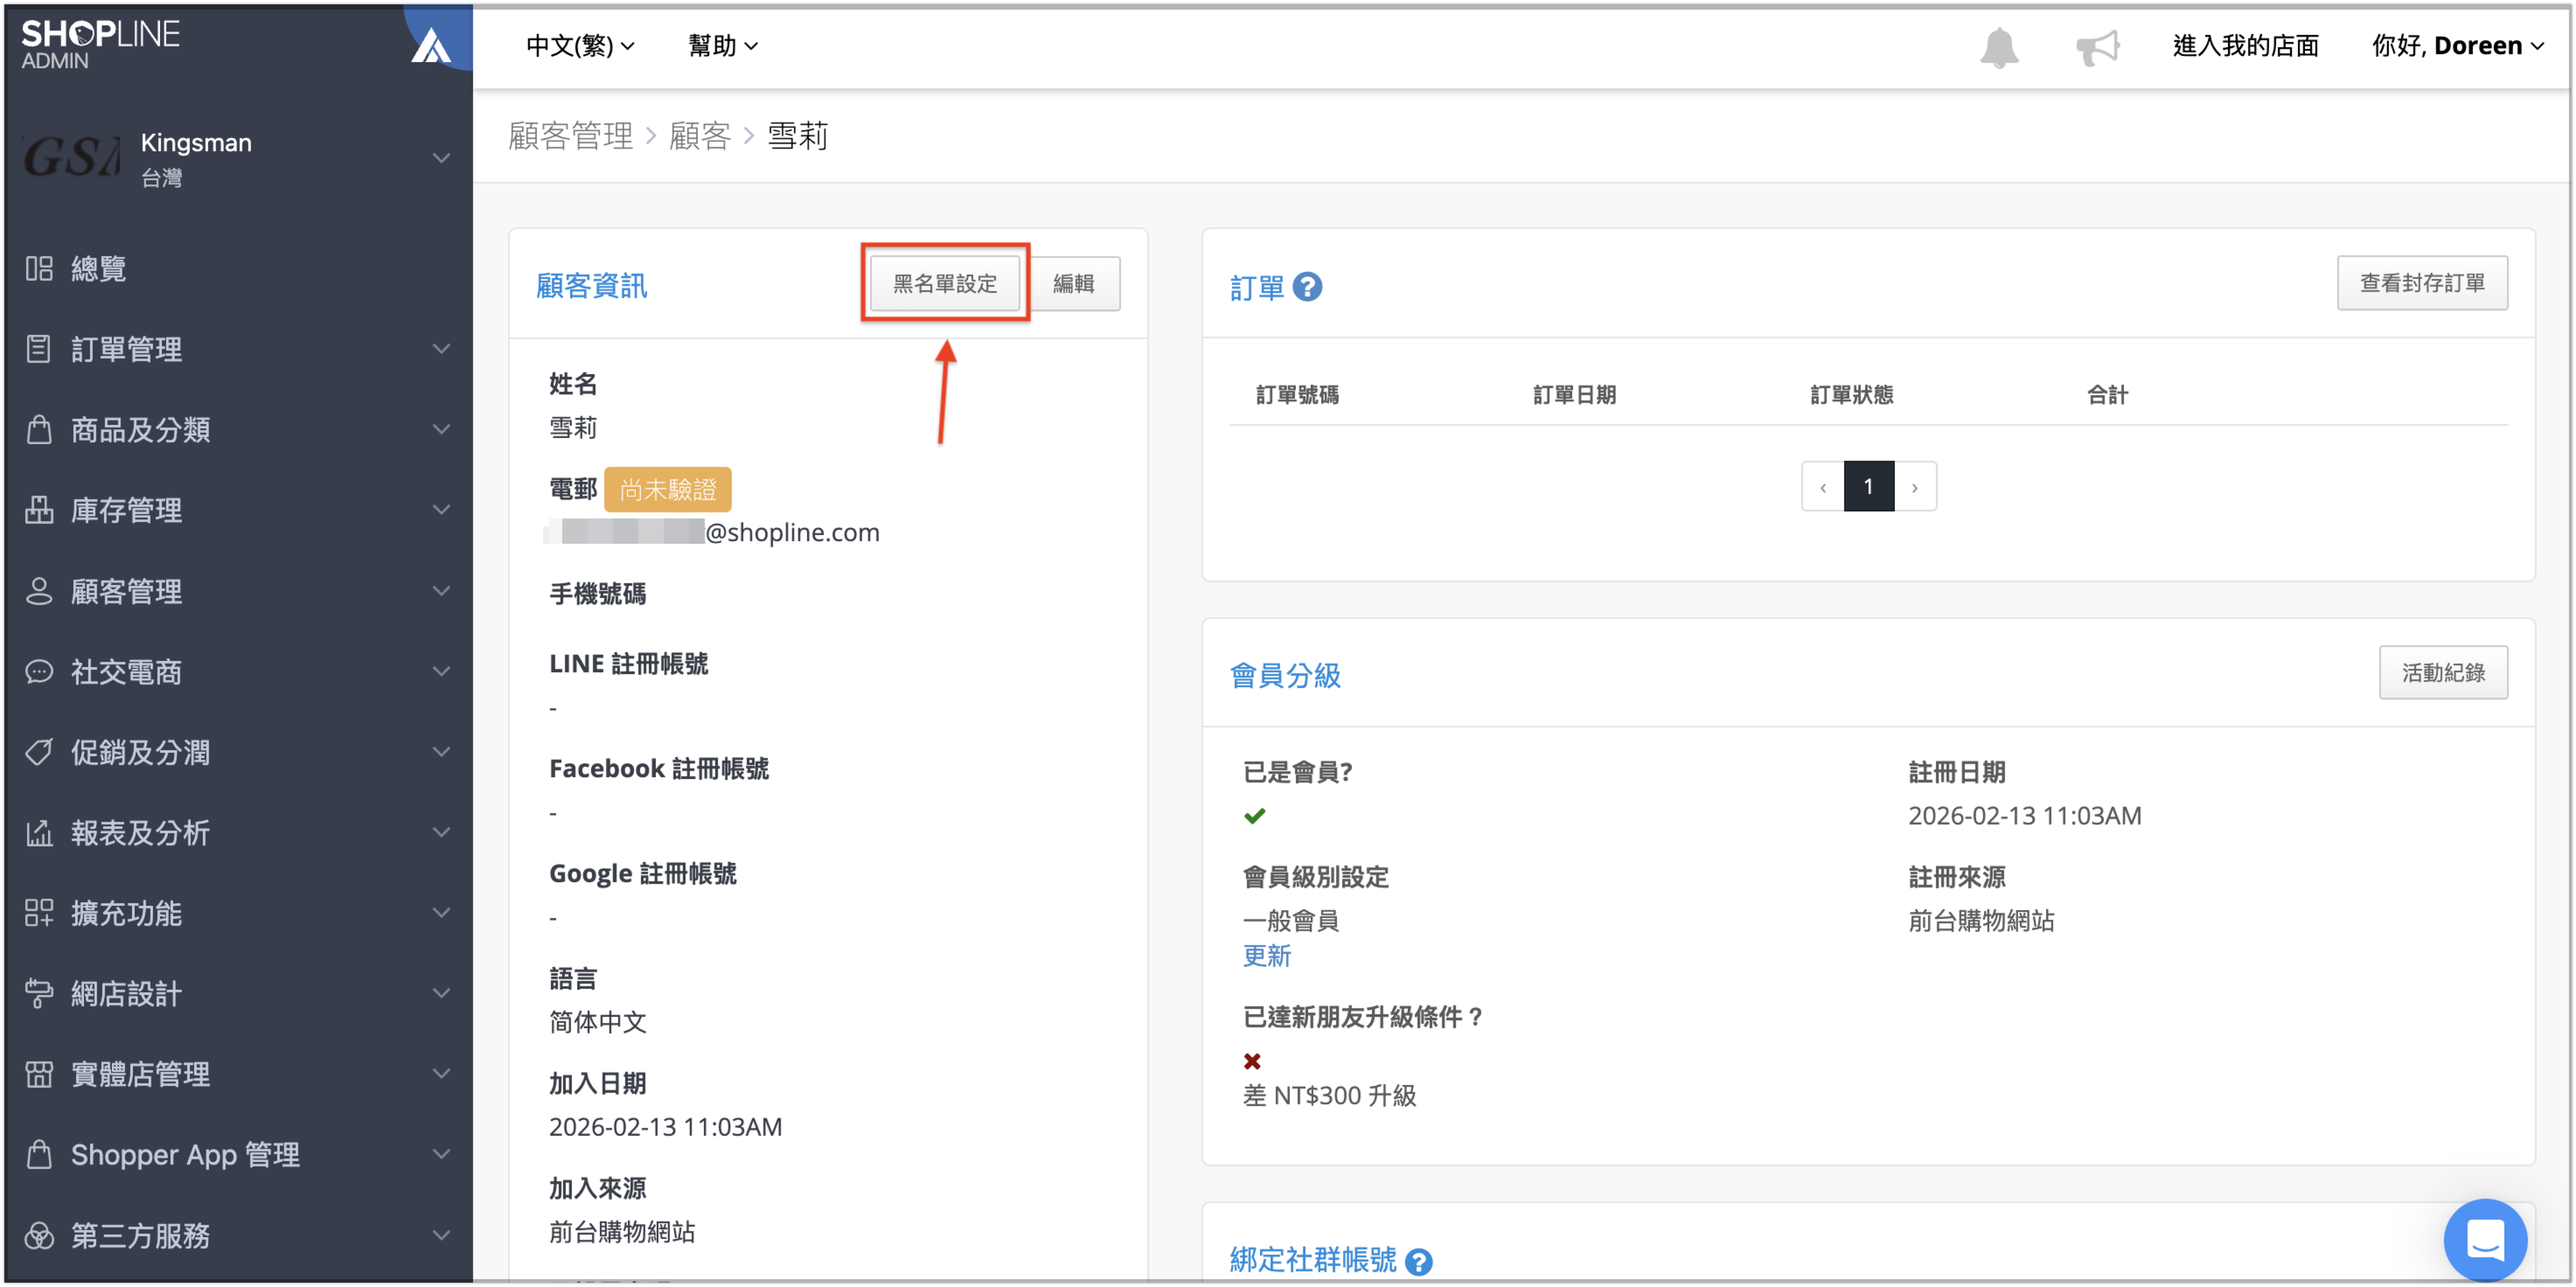Click the 顧客管理 breadcrumb

tap(570, 136)
